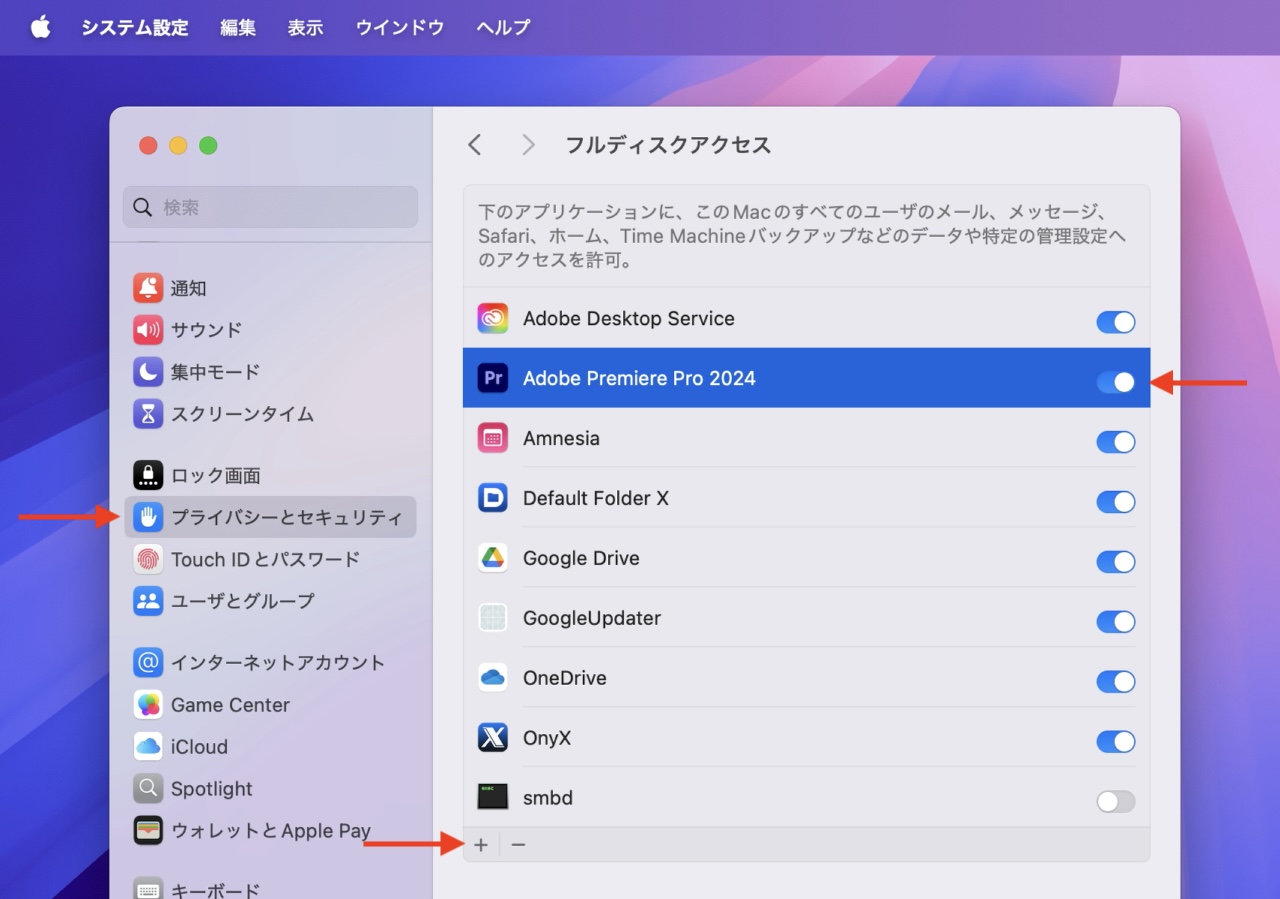Click the キーボード sidebar label
Screen dimensions: 1280x899
(215, 890)
